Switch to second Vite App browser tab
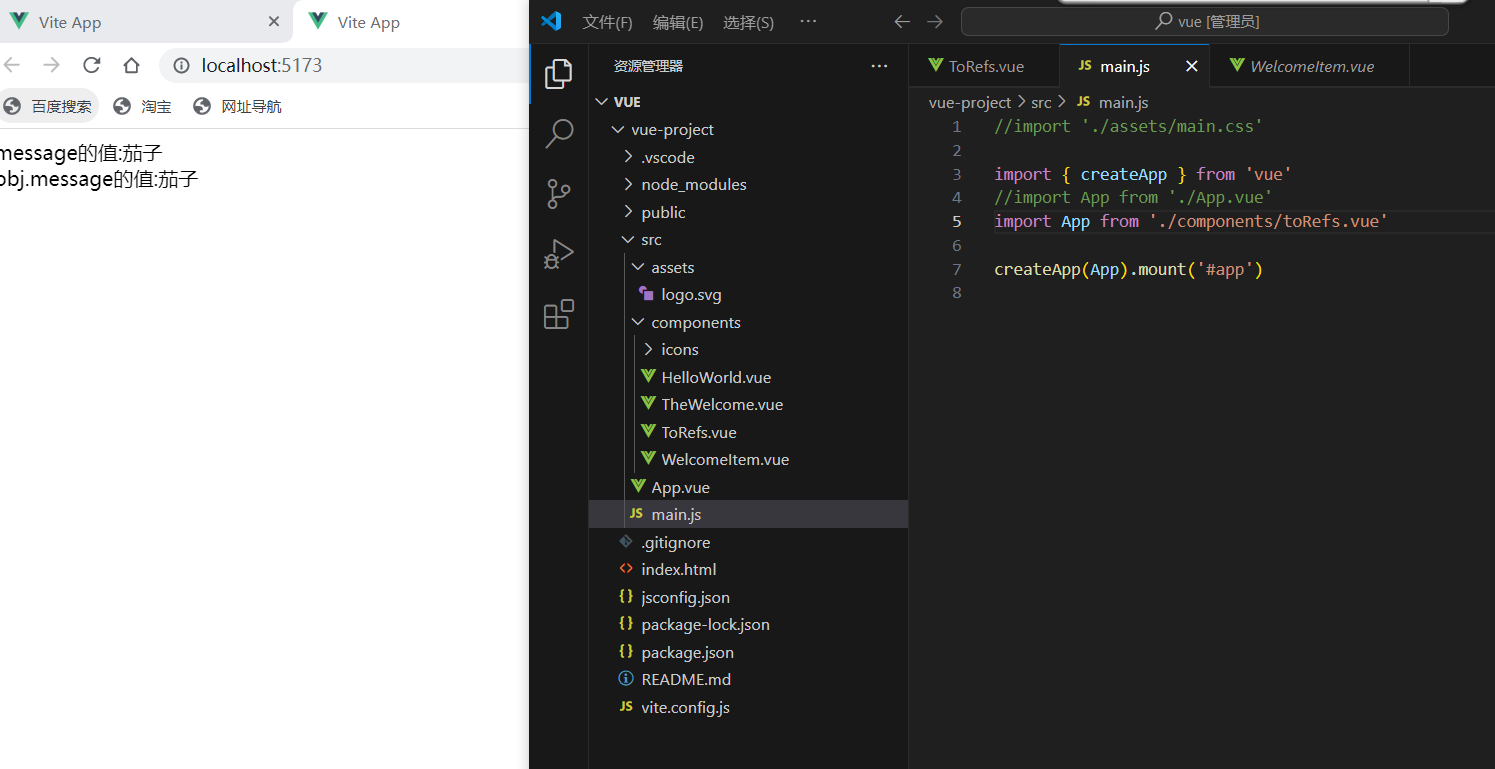The image size is (1495, 769). point(412,22)
